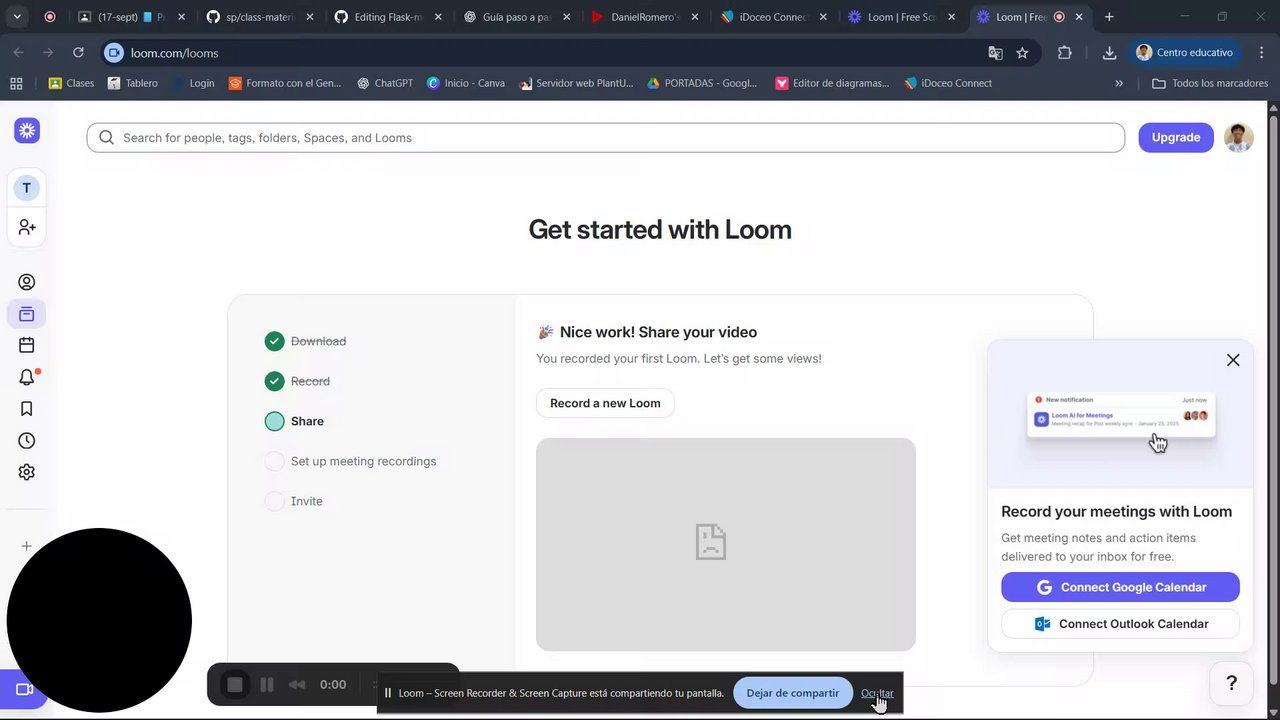The image size is (1280, 720).
Task: Open the browser apps grid icon
Action: tap(16, 83)
